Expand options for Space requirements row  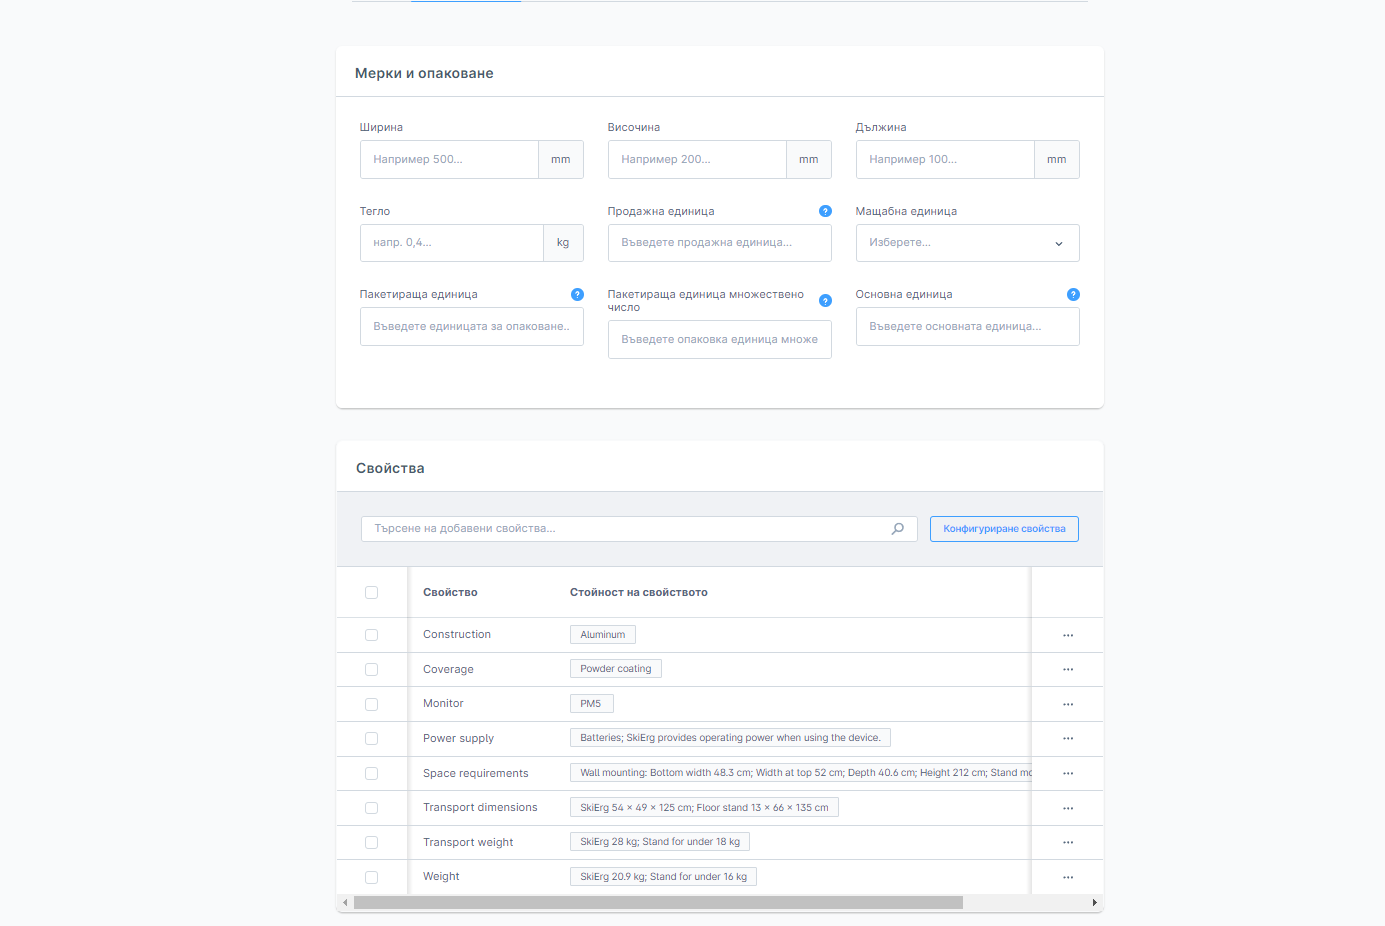point(1068,773)
